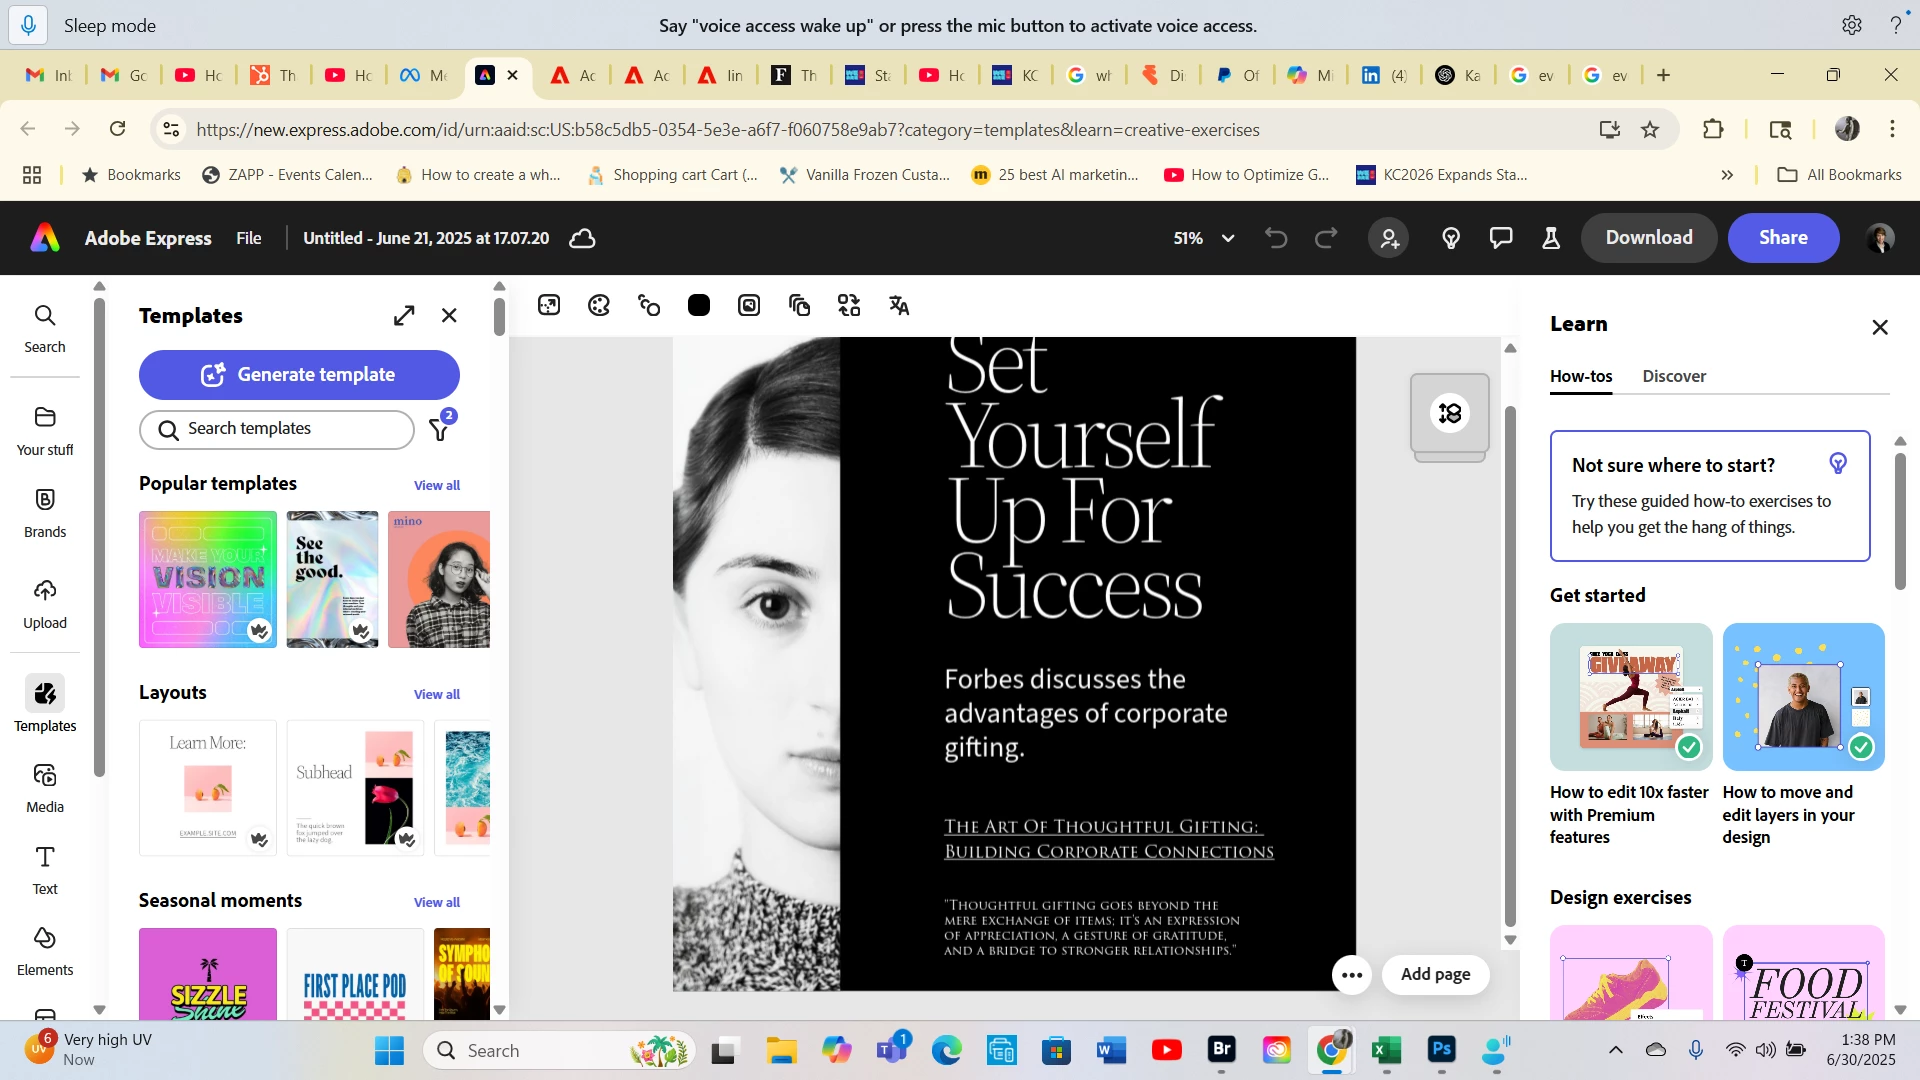Image resolution: width=1920 pixels, height=1080 pixels.
Task: Open the Elements panel in sidebar
Action: click(45, 950)
